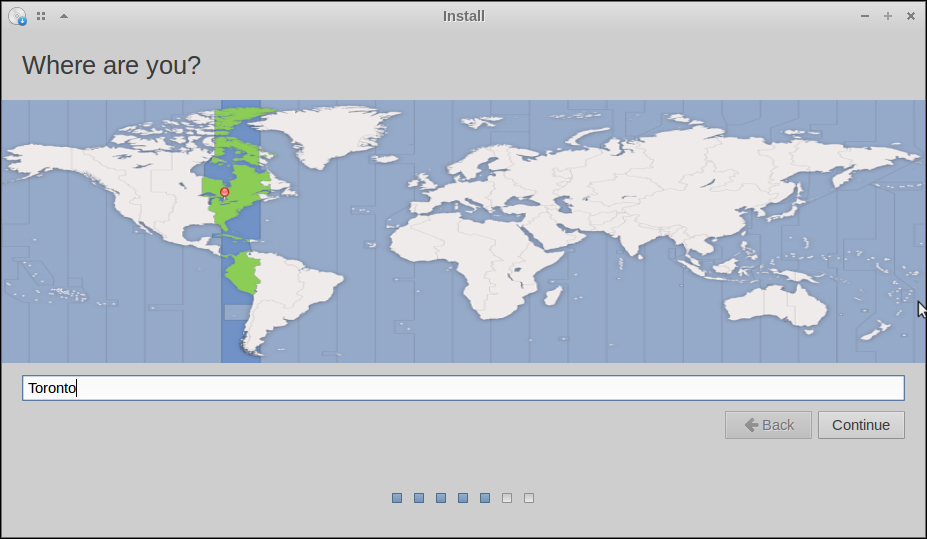Image resolution: width=927 pixels, height=539 pixels.
Task: Close the Install window
Action: tap(910, 16)
